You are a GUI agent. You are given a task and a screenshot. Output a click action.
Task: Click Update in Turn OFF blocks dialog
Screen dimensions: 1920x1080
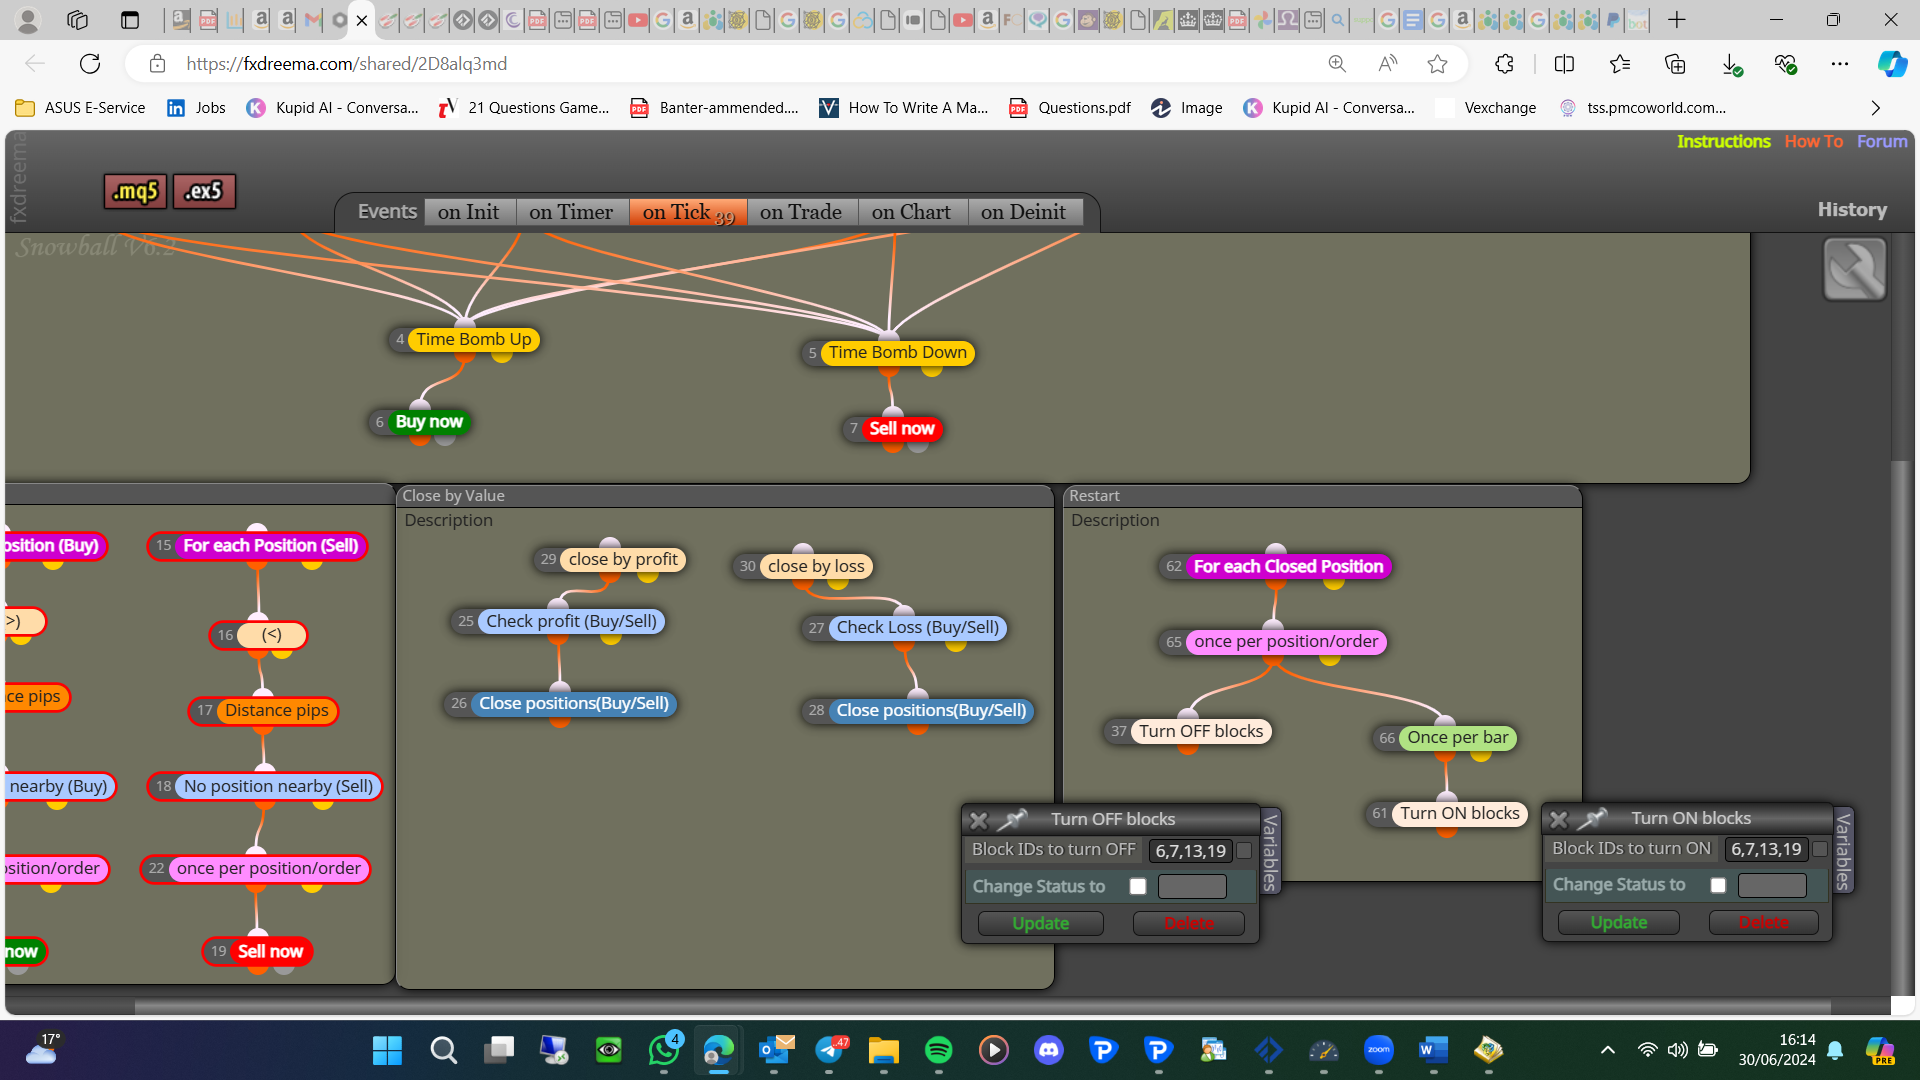point(1040,923)
